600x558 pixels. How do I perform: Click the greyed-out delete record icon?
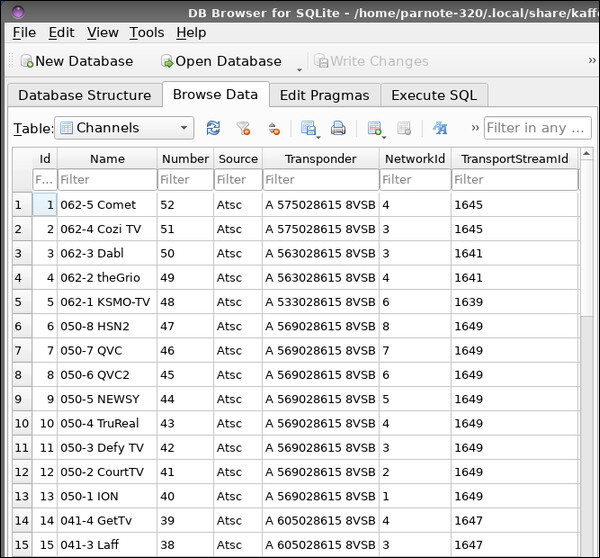point(404,128)
